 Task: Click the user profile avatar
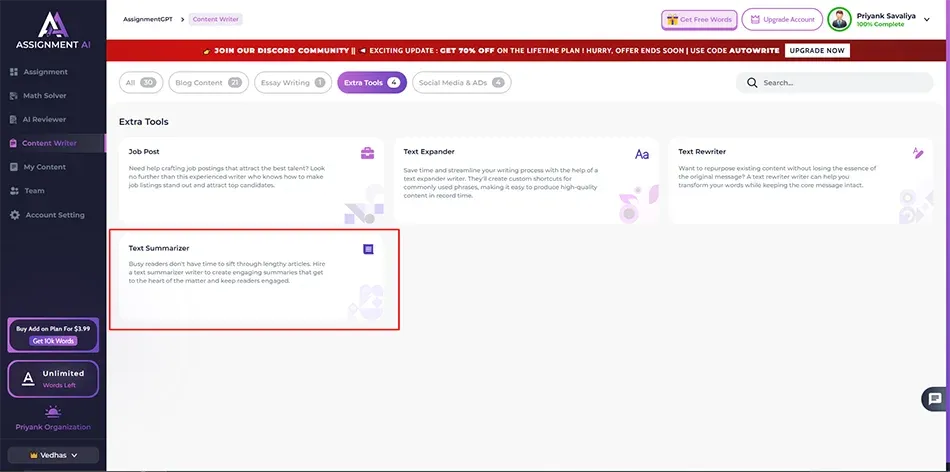click(x=839, y=19)
